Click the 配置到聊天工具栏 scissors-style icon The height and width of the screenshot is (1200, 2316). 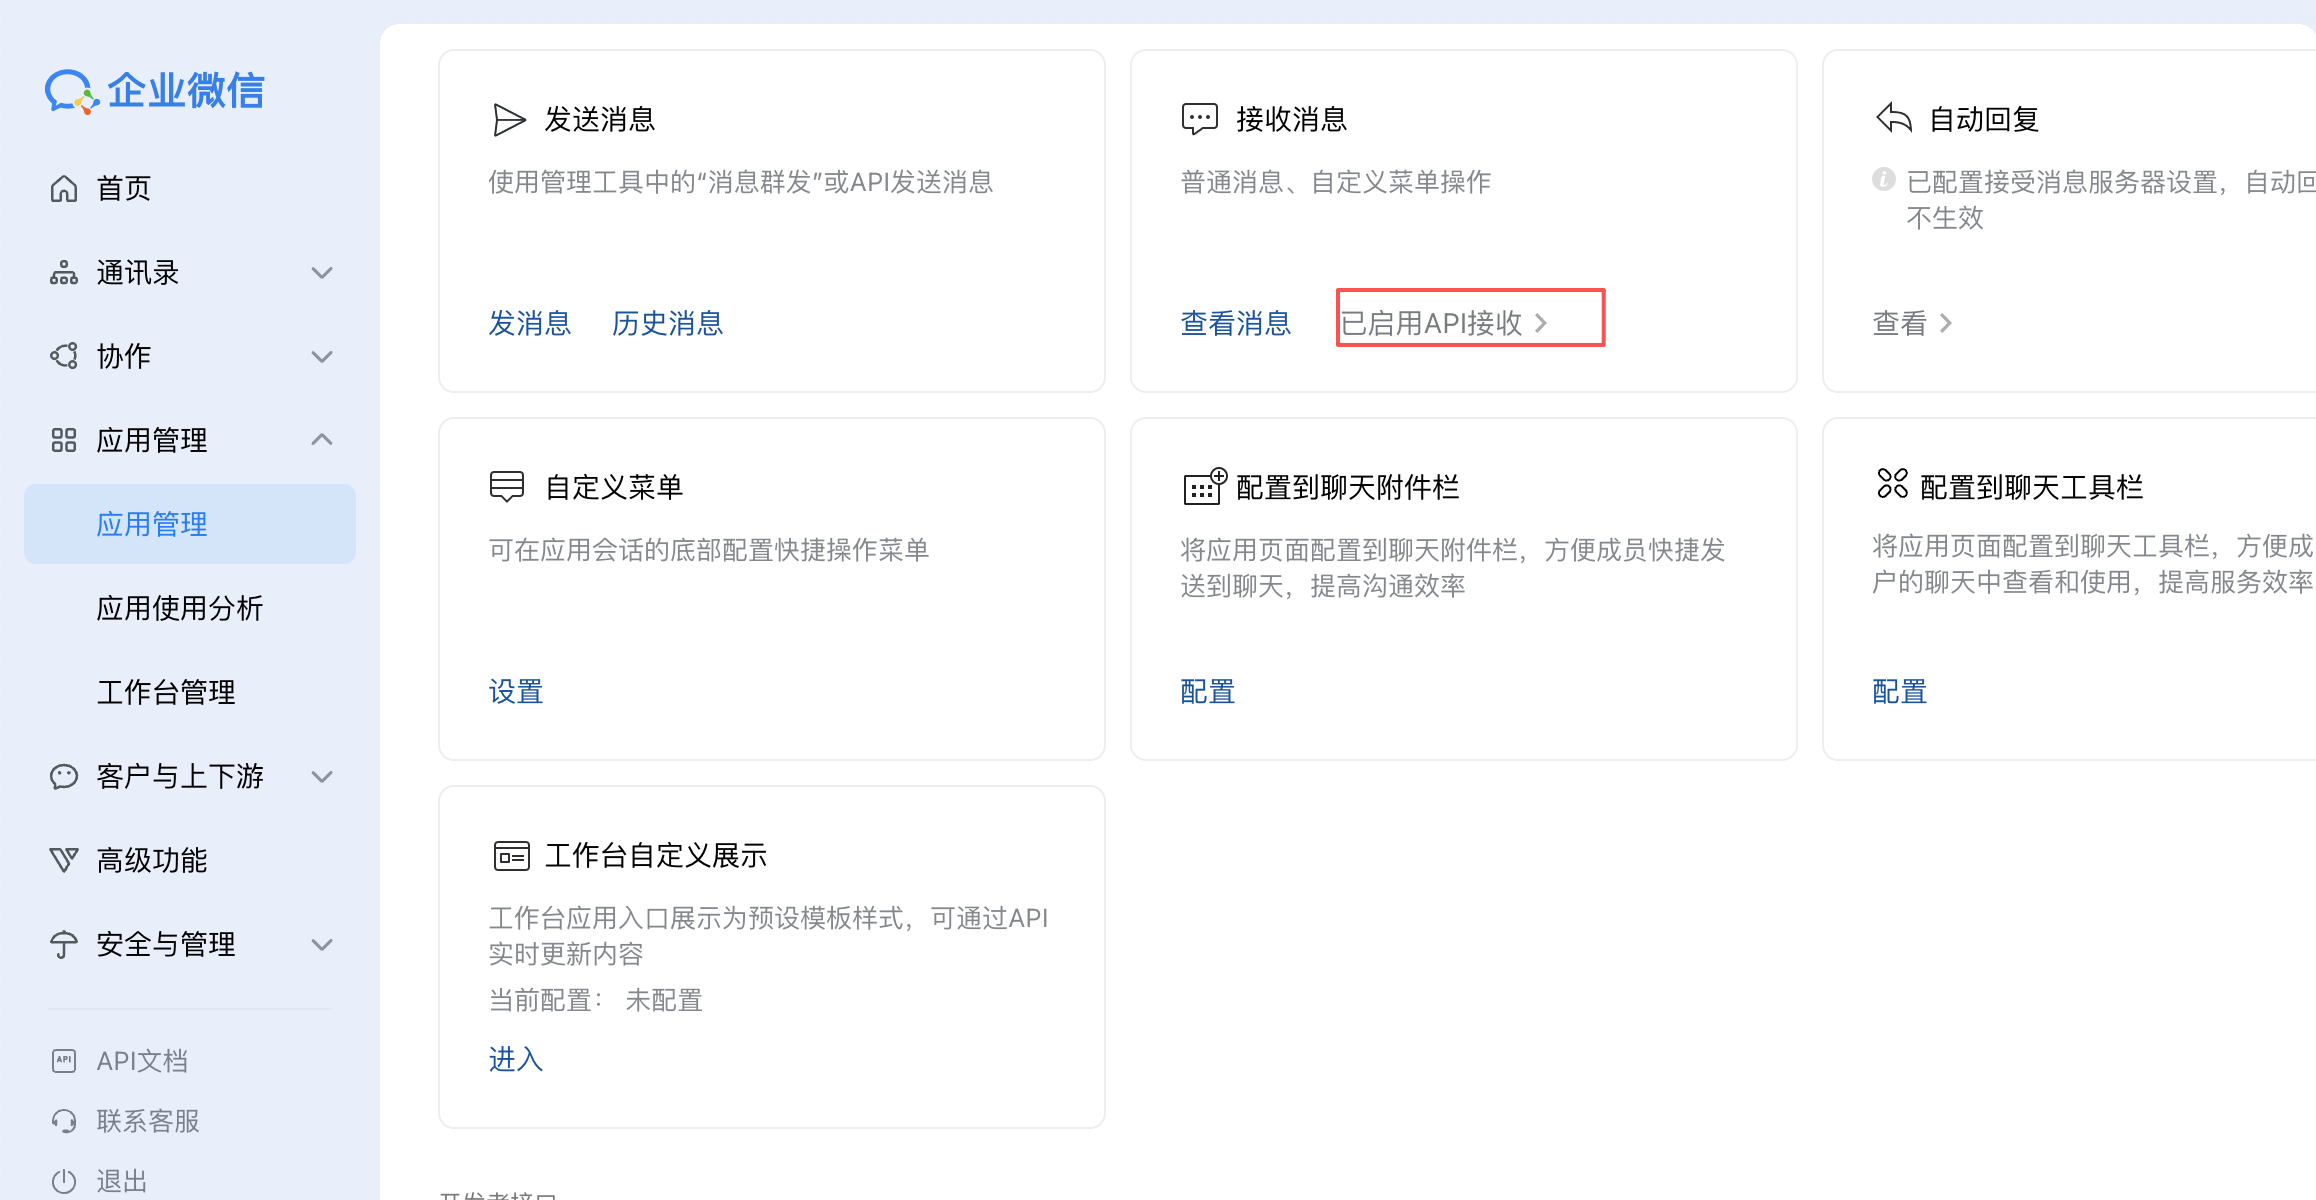click(1891, 486)
